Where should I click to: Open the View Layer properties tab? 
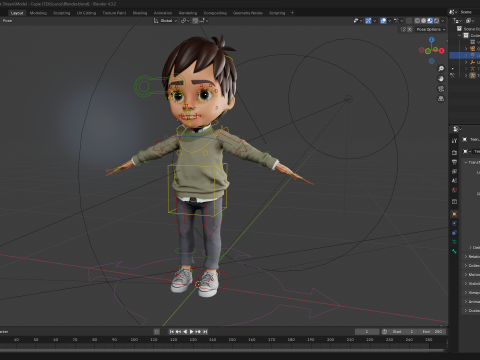(x=454, y=171)
